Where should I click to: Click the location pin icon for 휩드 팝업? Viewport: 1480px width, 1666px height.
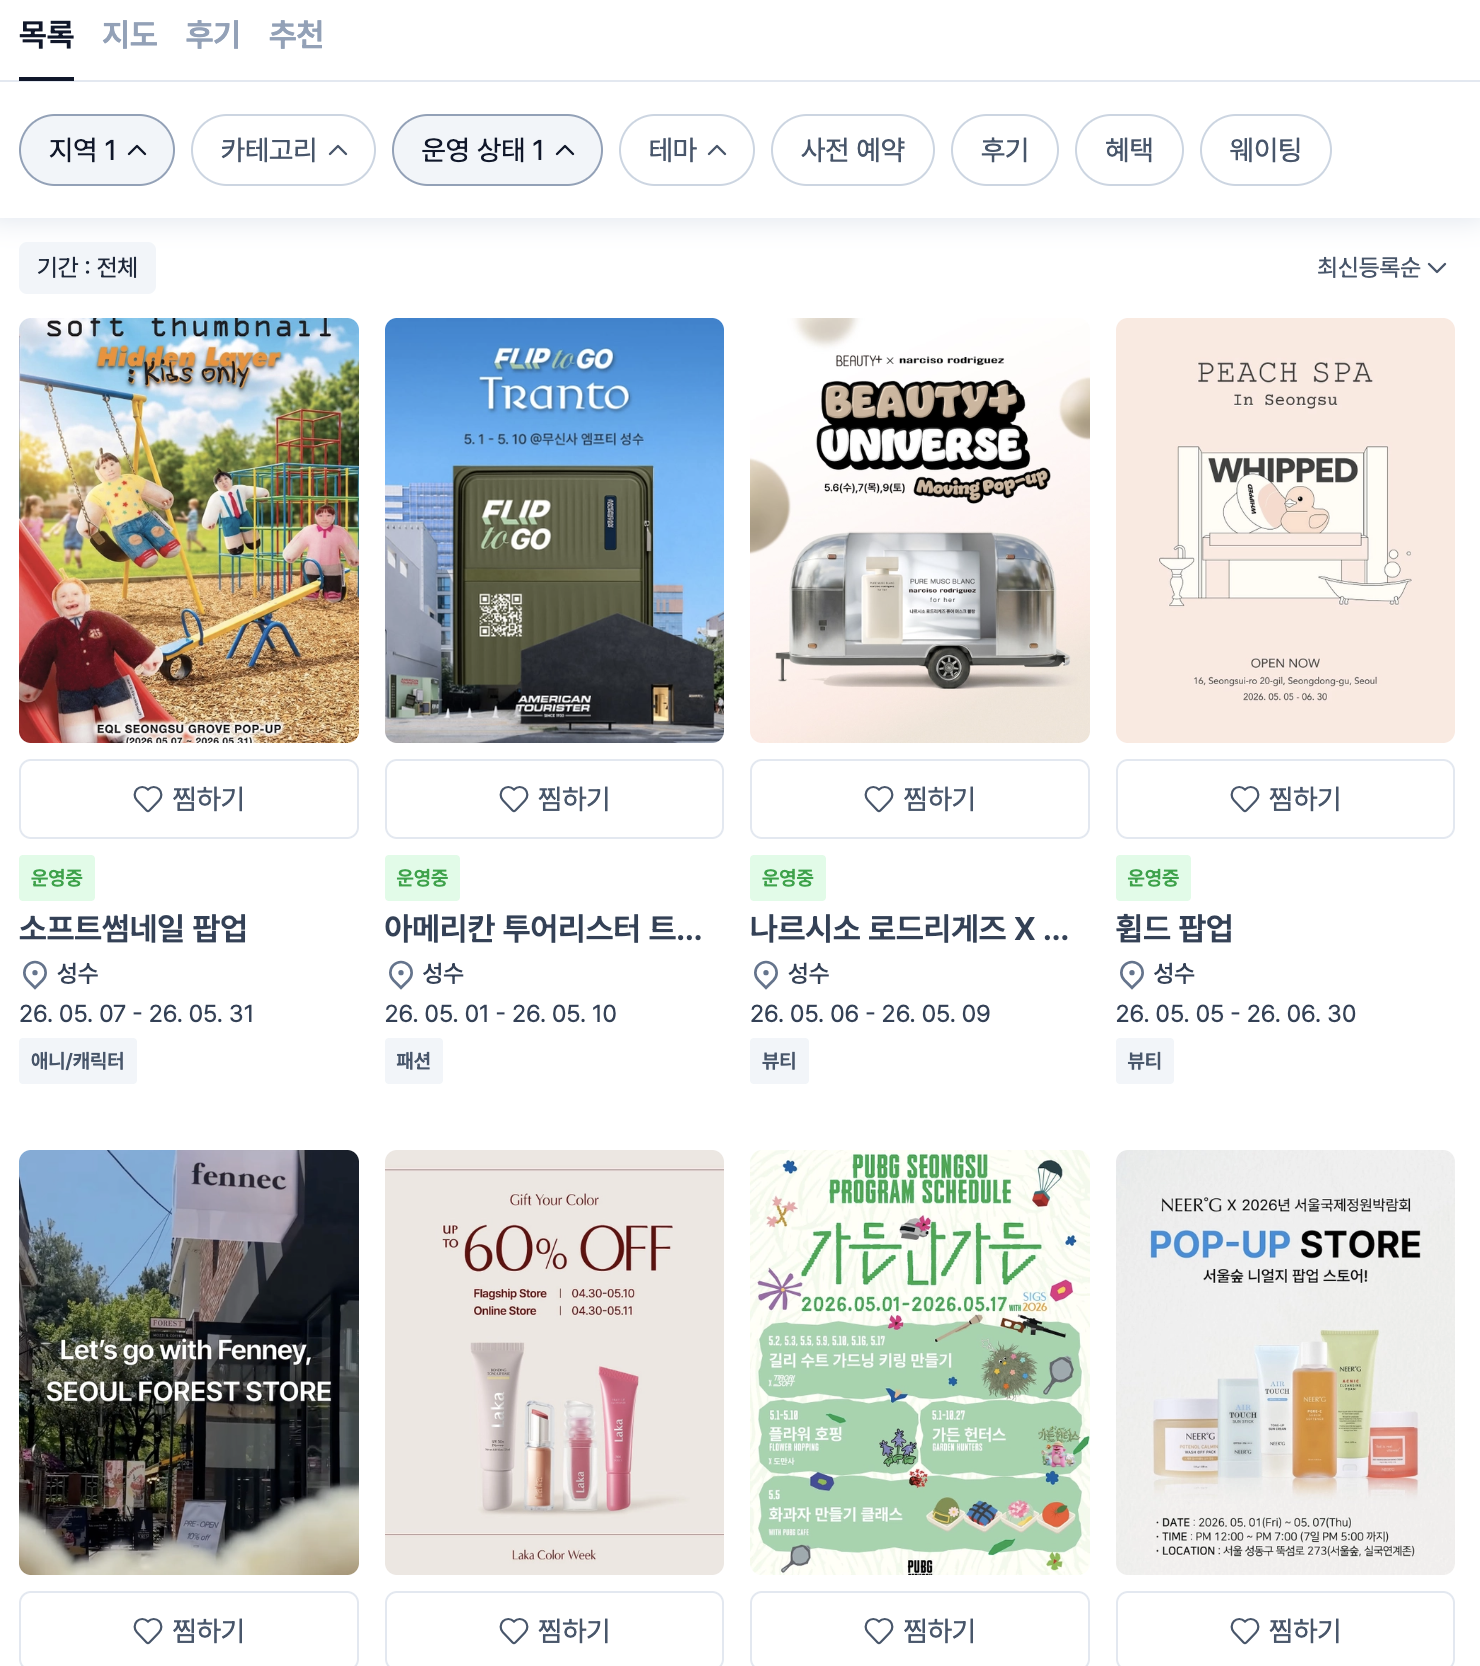[x=1132, y=974]
